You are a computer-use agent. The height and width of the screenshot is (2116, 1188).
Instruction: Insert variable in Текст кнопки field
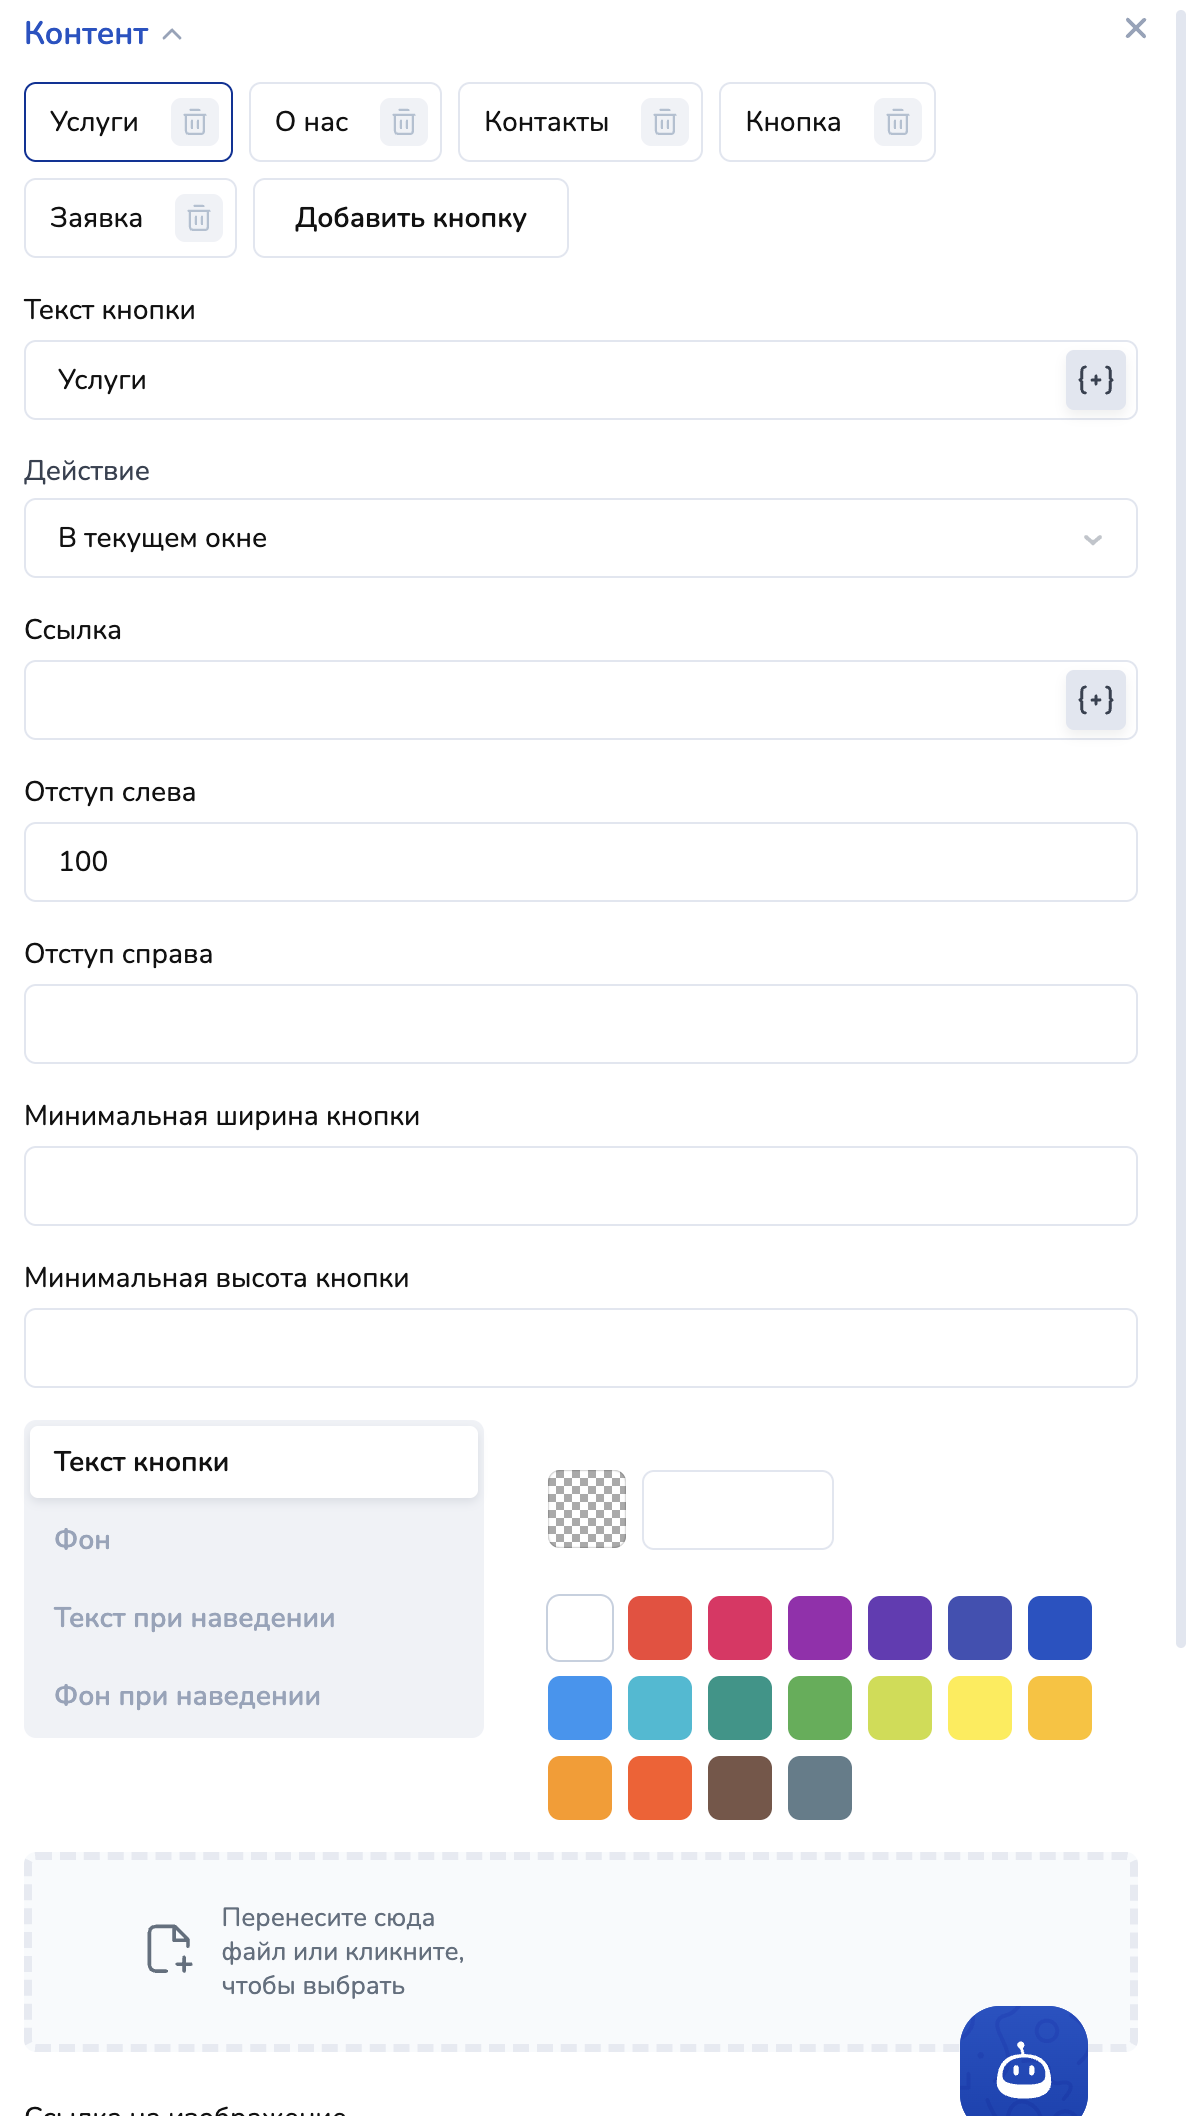1095,380
